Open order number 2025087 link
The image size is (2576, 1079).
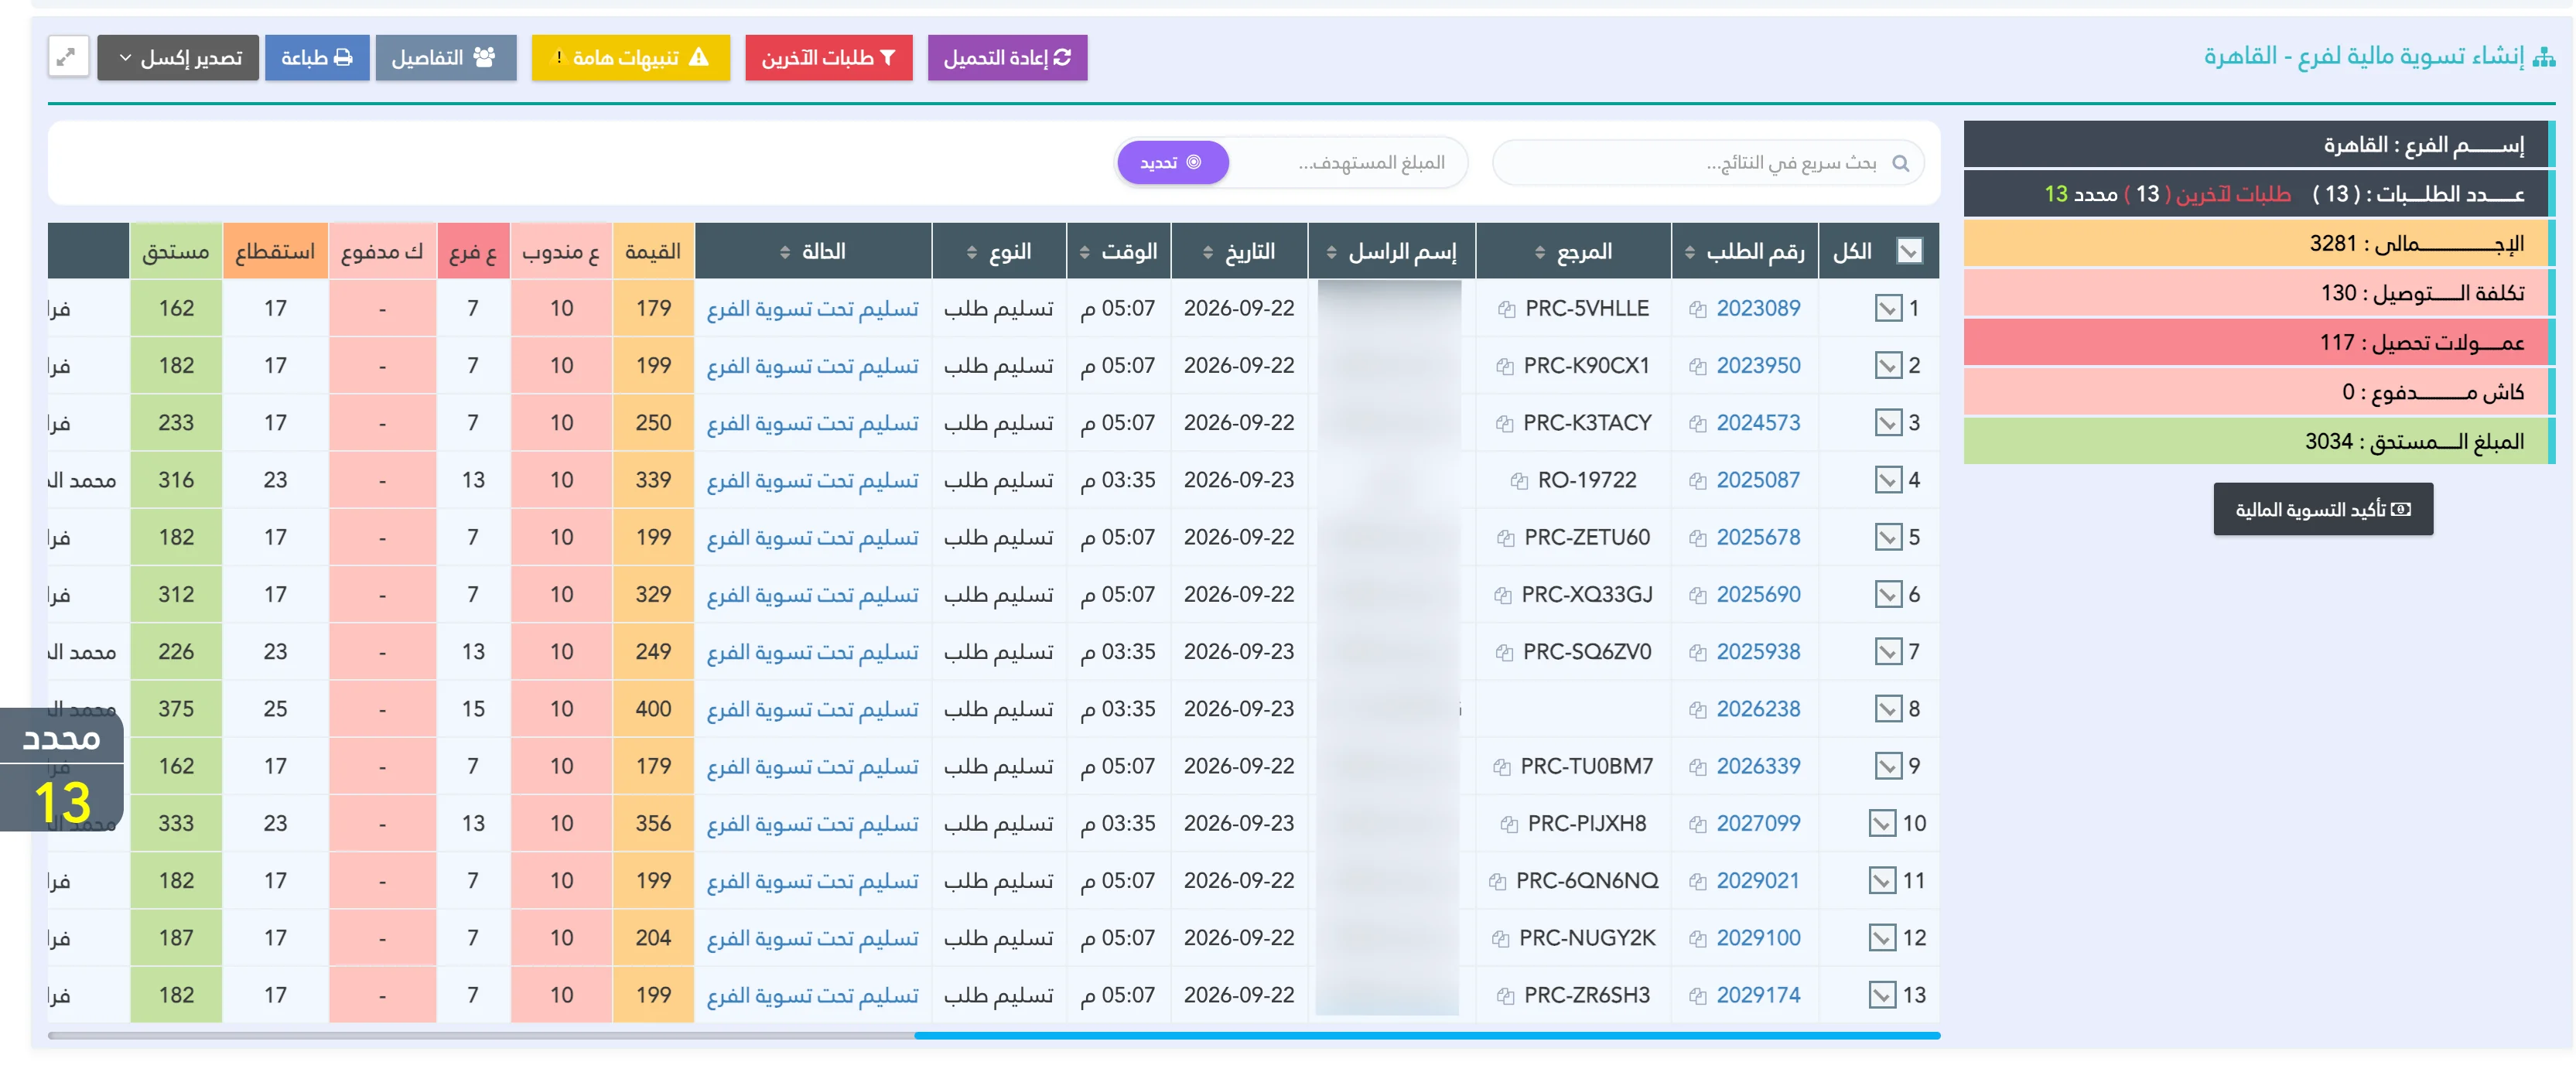pyautogui.click(x=1757, y=480)
